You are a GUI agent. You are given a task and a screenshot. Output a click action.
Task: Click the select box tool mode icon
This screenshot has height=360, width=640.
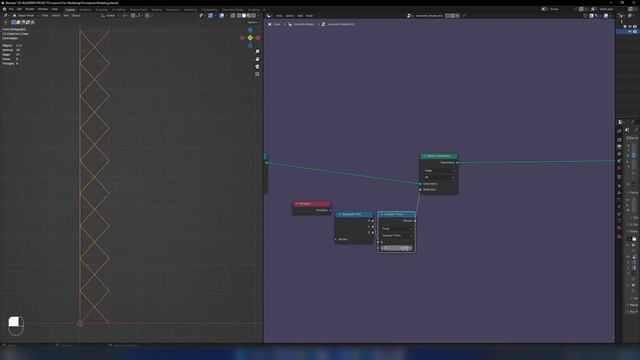tap(13, 22)
